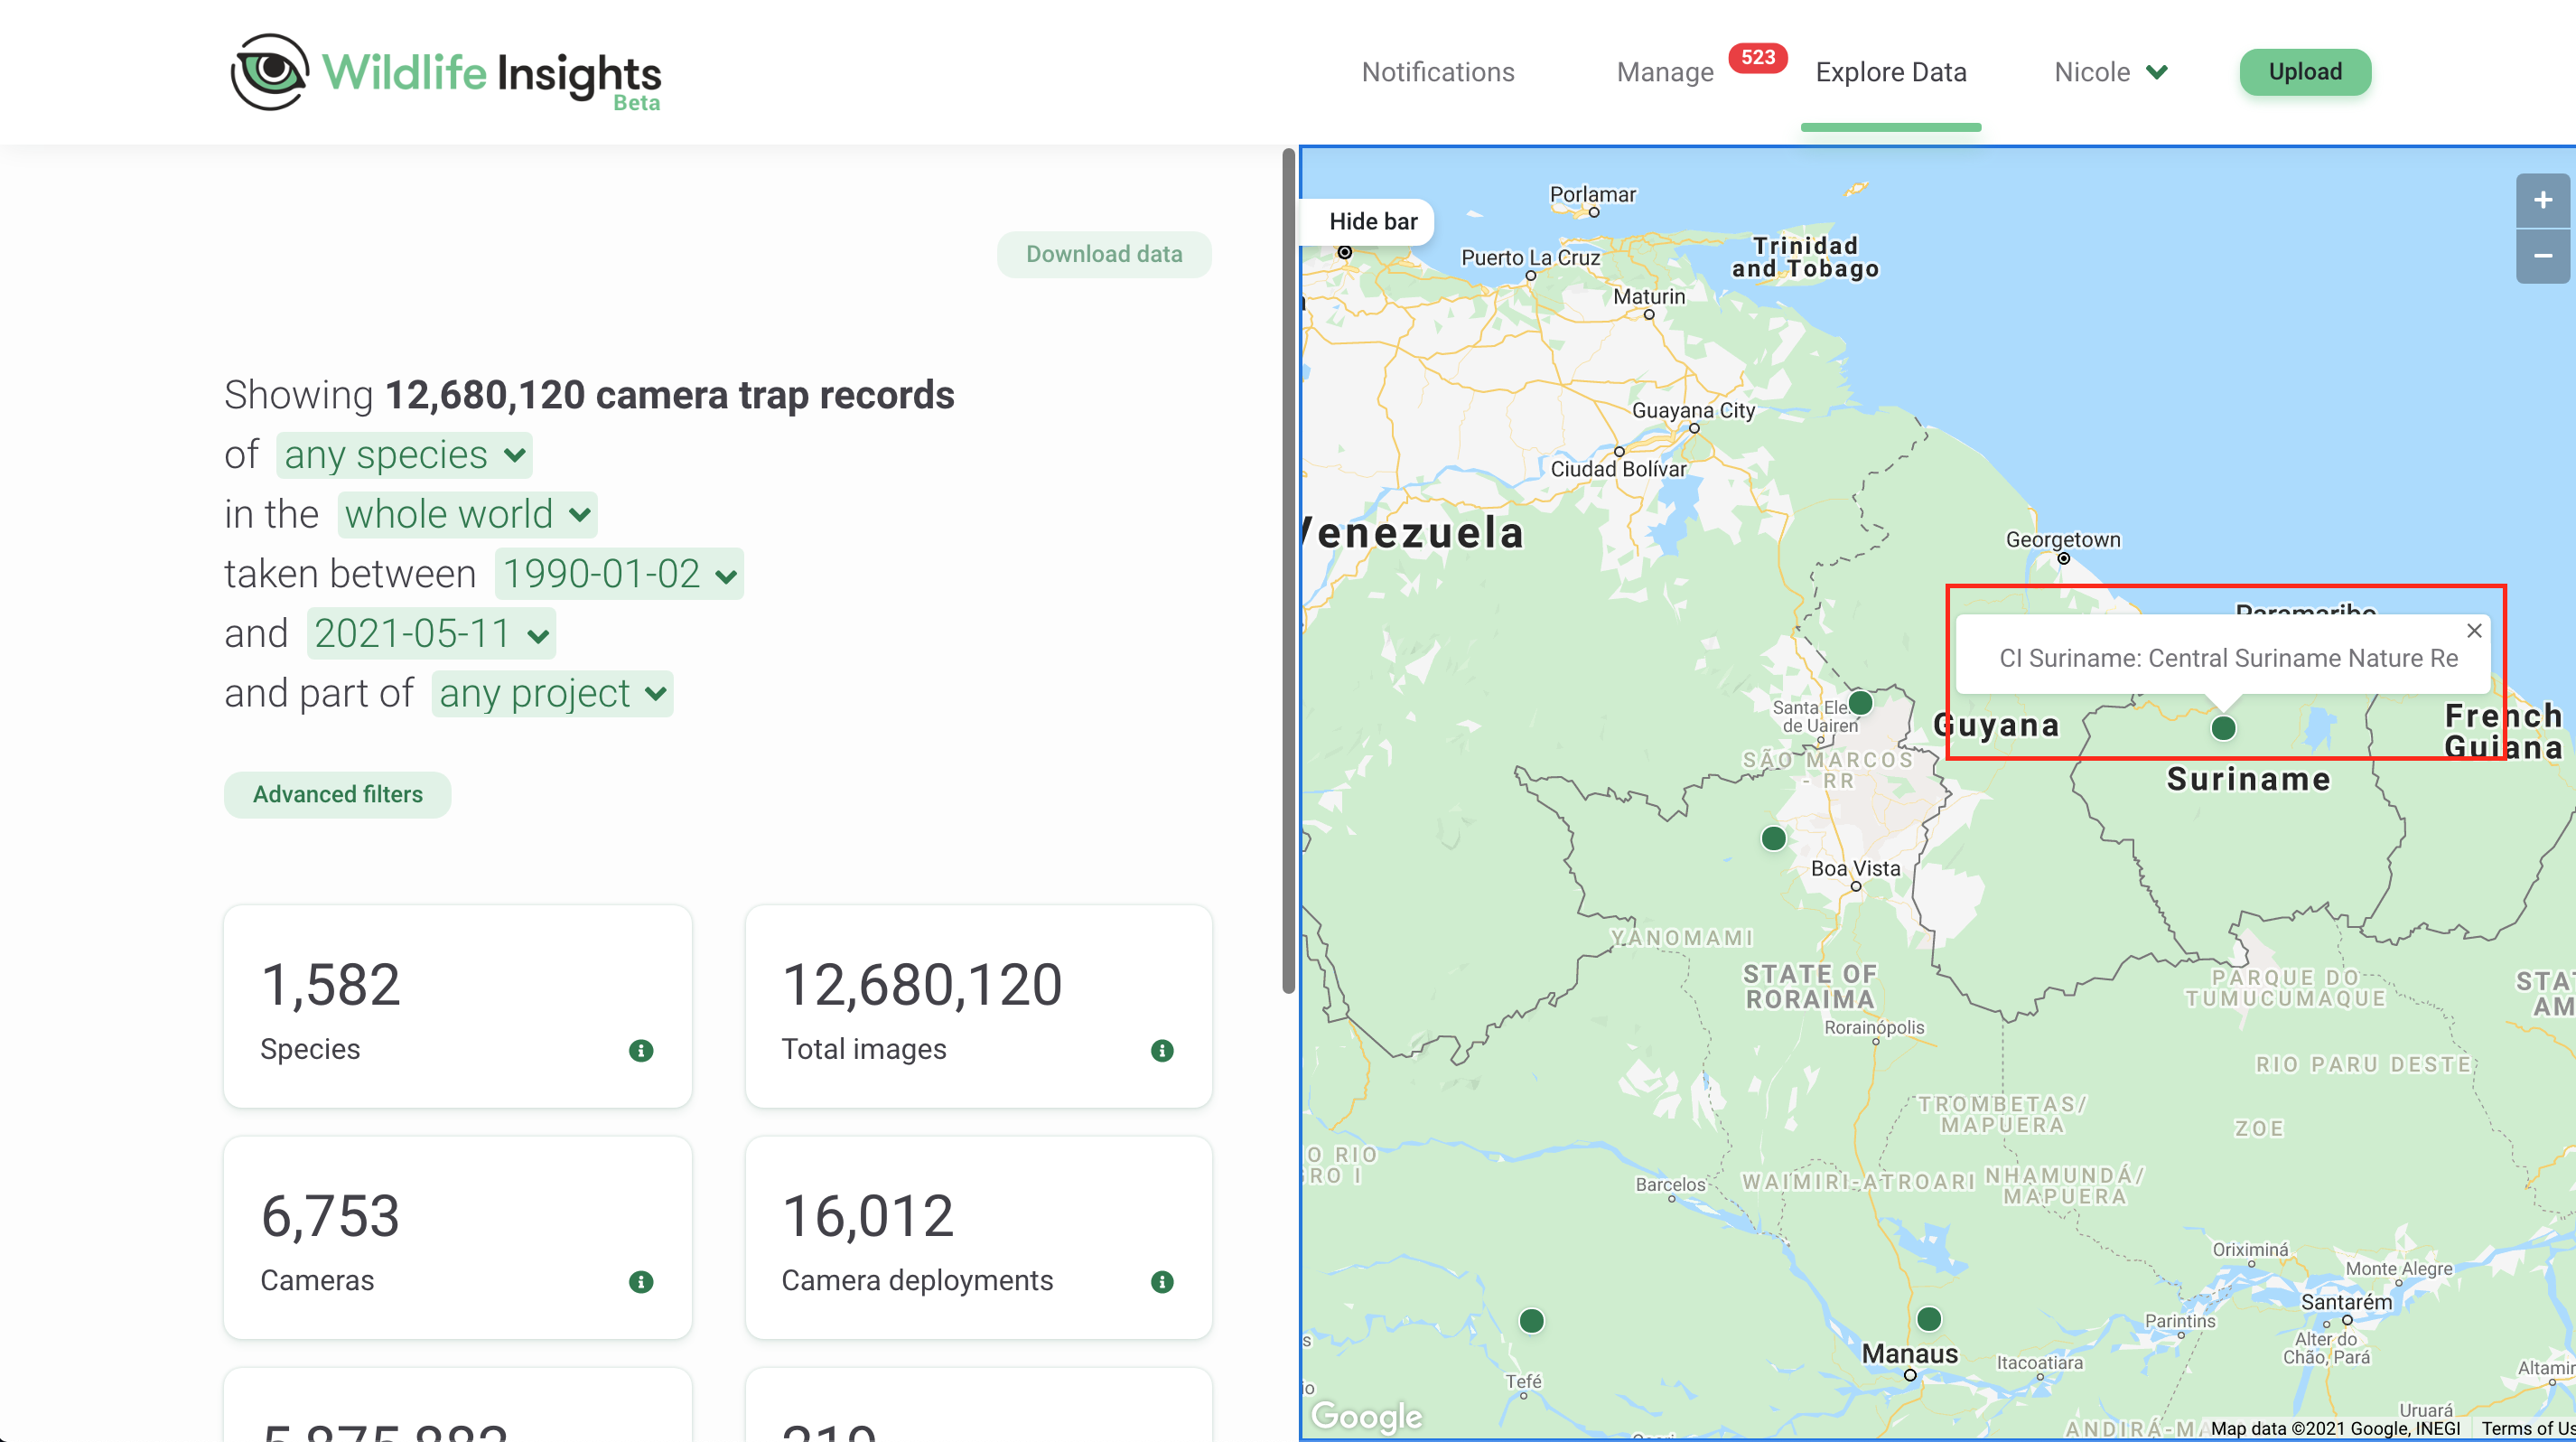Click the left panel vertical scrollbar
The image size is (2576, 1442).
(x=1288, y=570)
